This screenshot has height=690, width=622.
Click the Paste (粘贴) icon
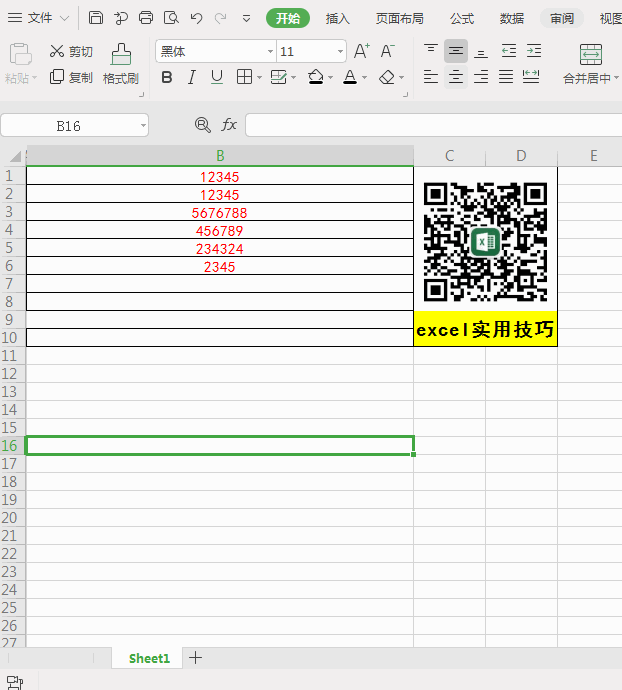20,55
